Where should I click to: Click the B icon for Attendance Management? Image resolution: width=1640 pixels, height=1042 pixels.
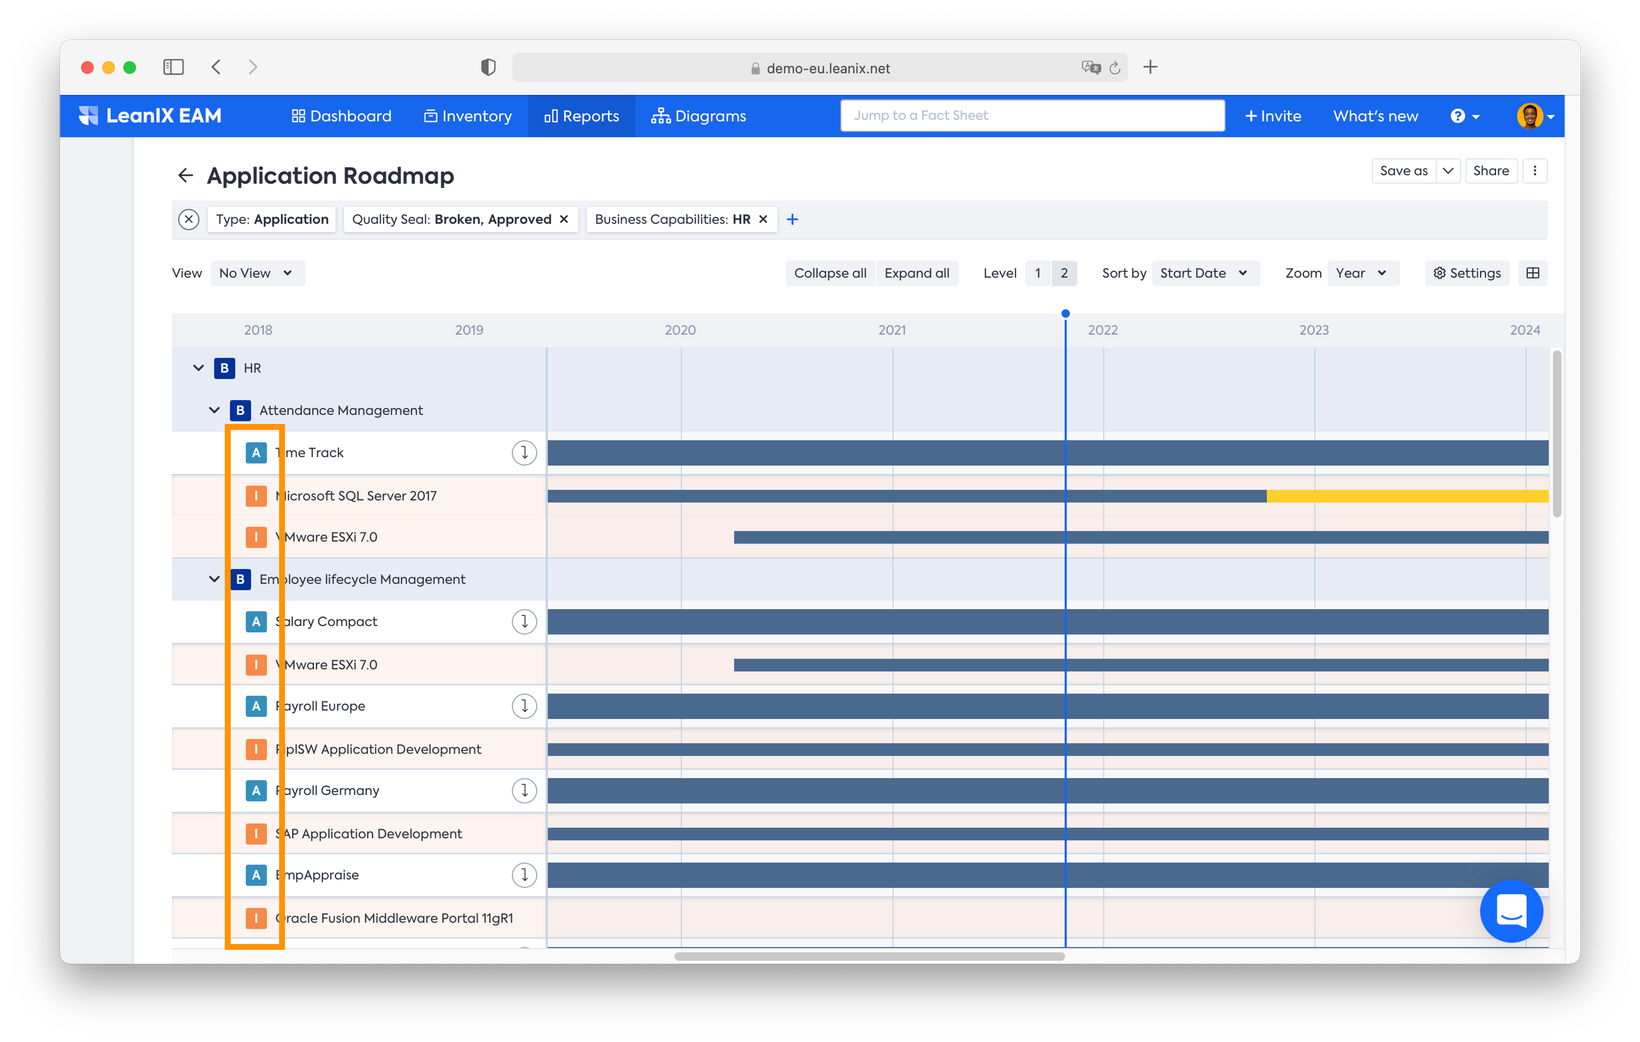coord(240,410)
